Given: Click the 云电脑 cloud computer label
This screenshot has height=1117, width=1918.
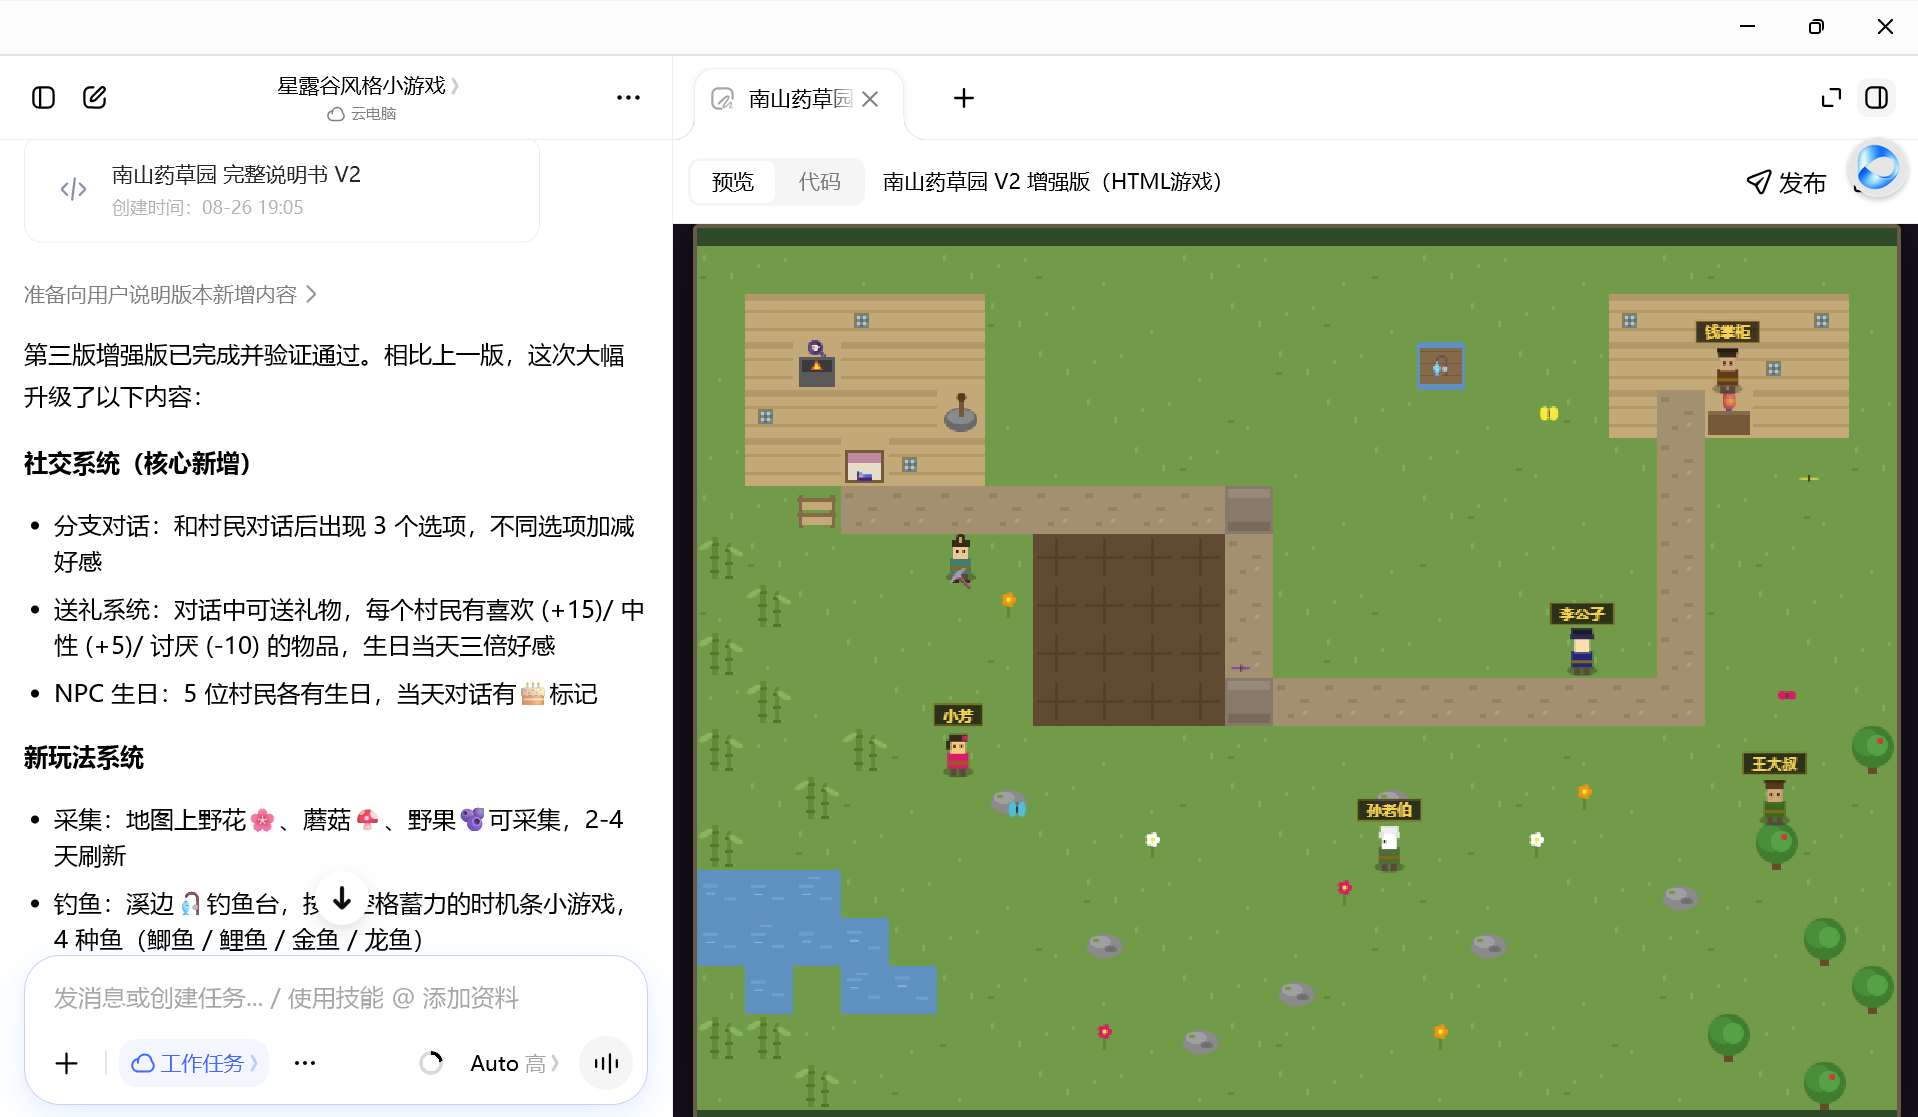Looking at the screenshot, I should pos(362,114).
